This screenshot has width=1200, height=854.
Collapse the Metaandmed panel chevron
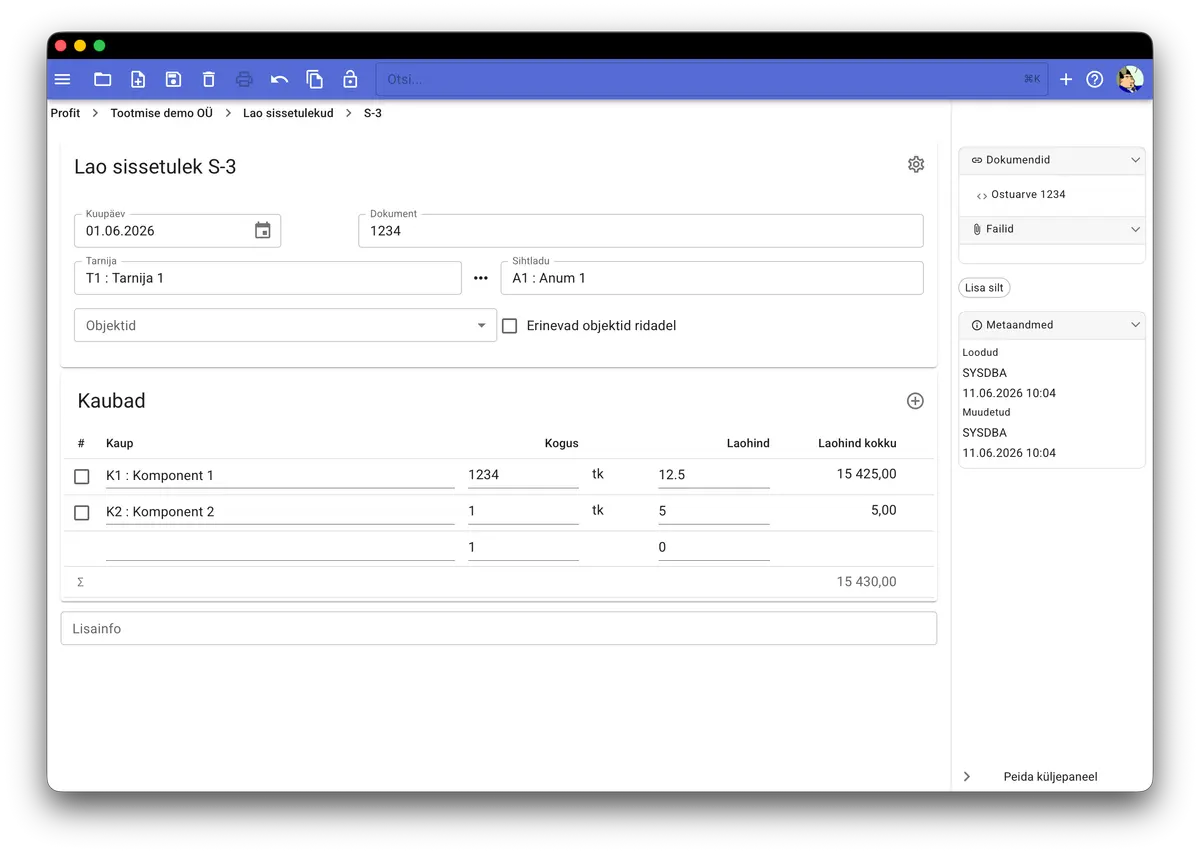tap(1135, 325)
